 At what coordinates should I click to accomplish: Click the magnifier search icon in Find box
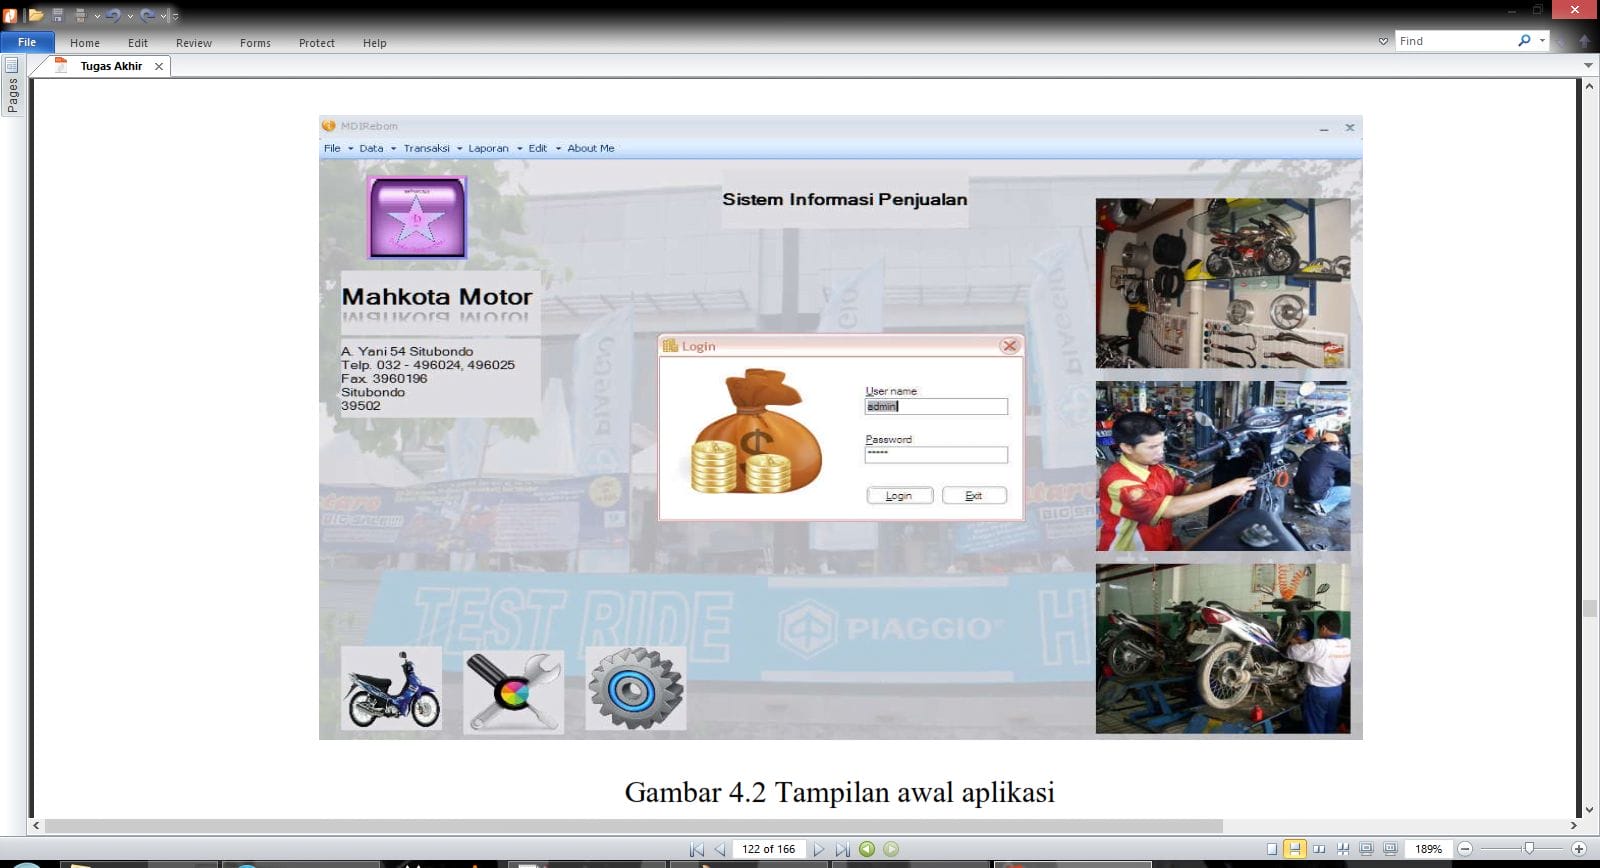pyautogui.click(x=1524, y=41)
